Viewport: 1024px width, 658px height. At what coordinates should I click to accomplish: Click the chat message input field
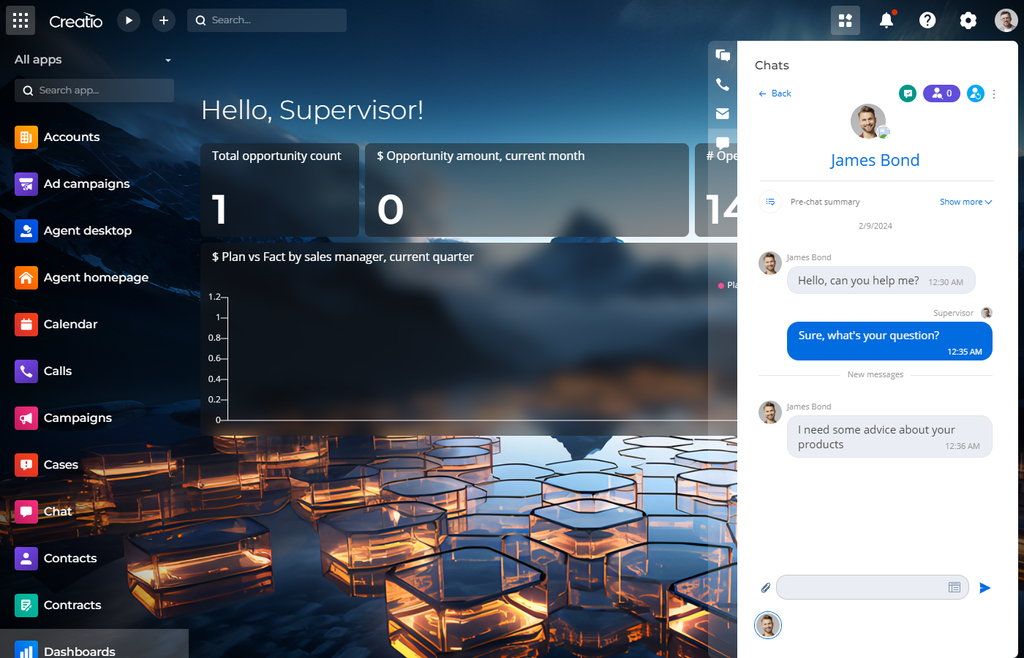(872, 588)
